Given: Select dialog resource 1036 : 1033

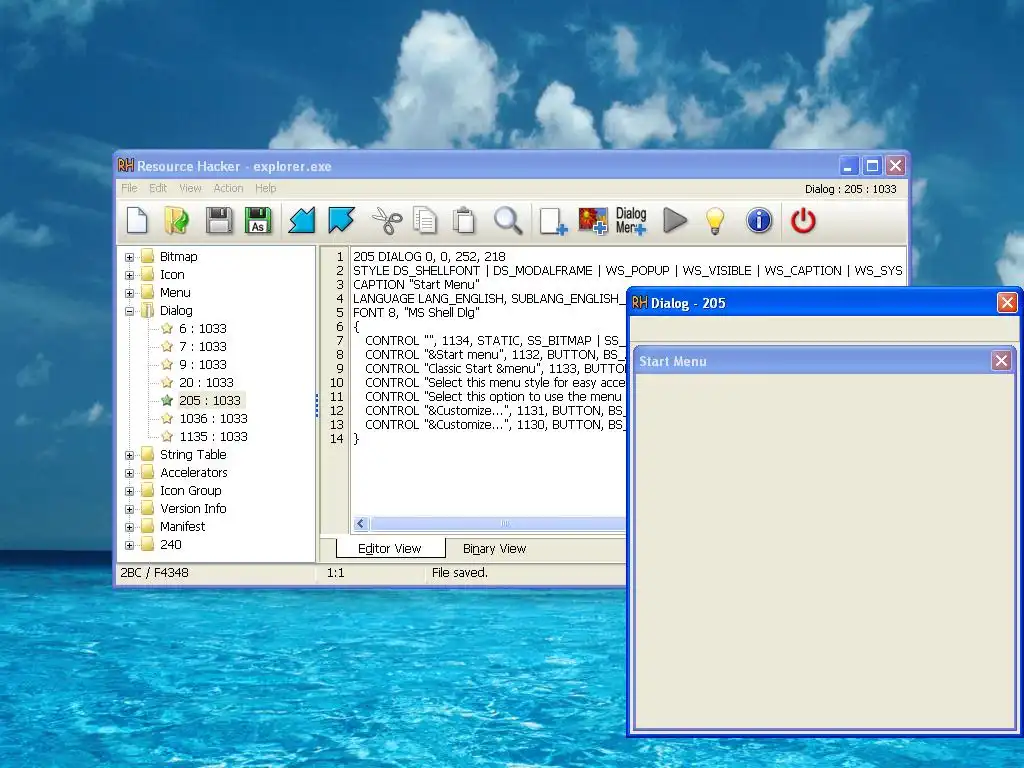Looking at the screenshot, I should [x=214, y=418].
